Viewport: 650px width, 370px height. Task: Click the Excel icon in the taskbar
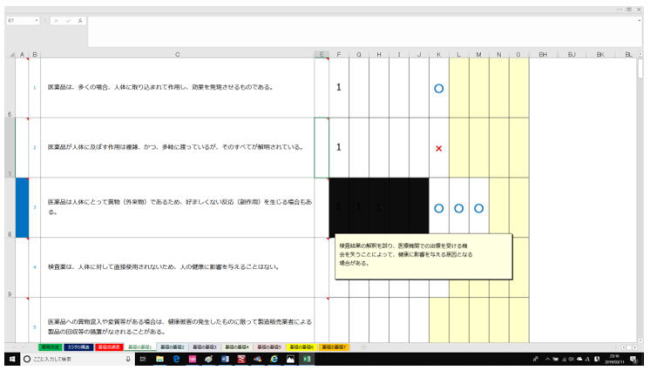(307, 359)
